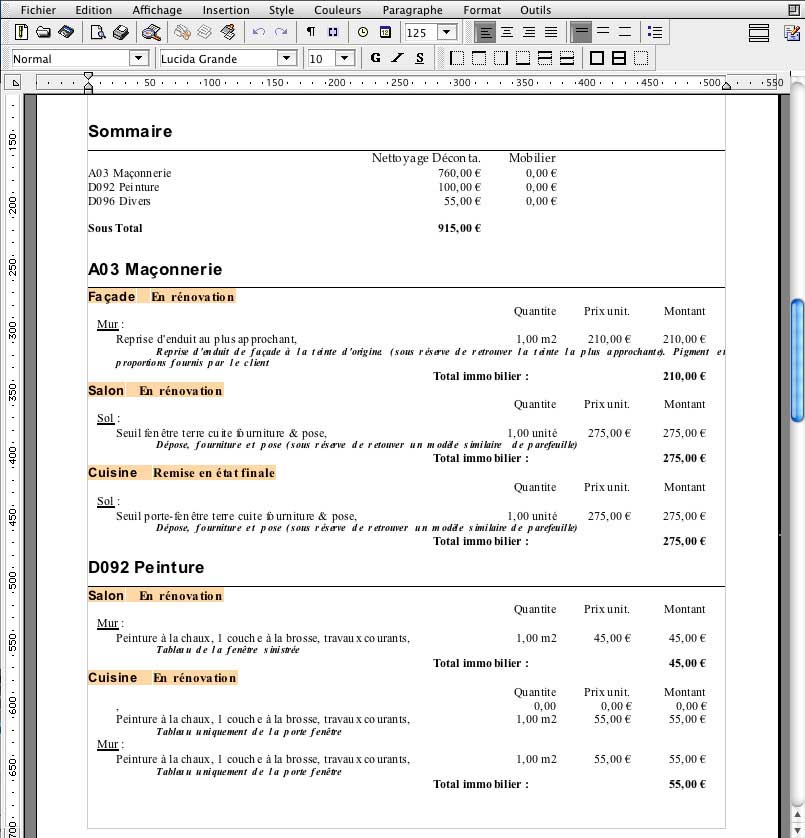
Task: Click the Outils menu
Action: [535, 10]
